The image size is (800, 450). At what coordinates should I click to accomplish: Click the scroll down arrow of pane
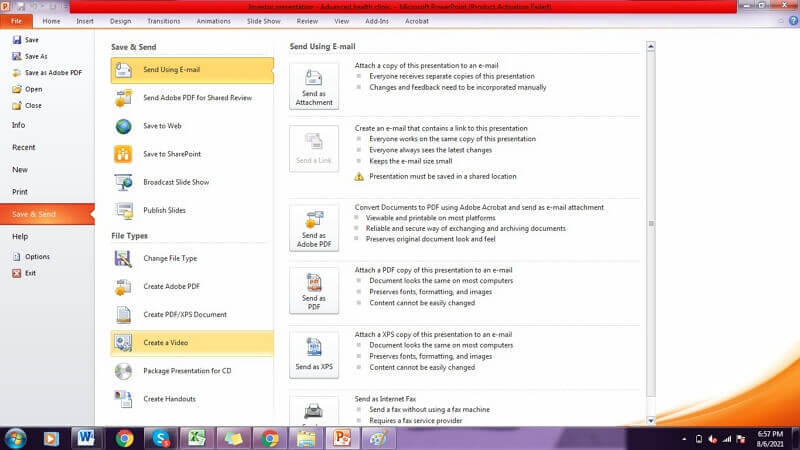tap(651, 421)
